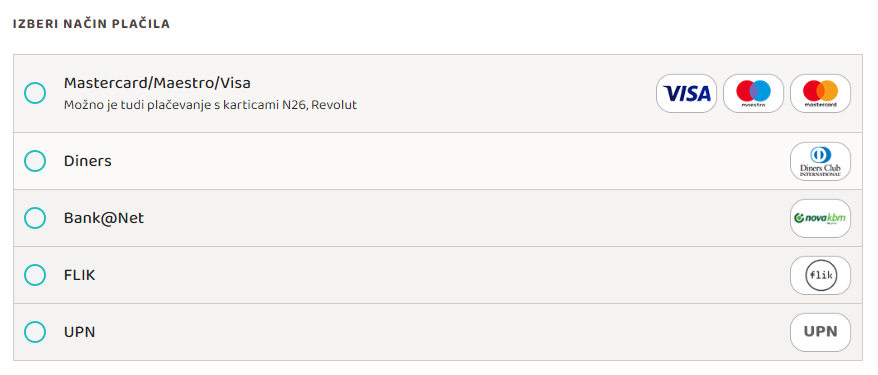Click the Mastercard logo icon
878x375 pixels.
point(820,93)
